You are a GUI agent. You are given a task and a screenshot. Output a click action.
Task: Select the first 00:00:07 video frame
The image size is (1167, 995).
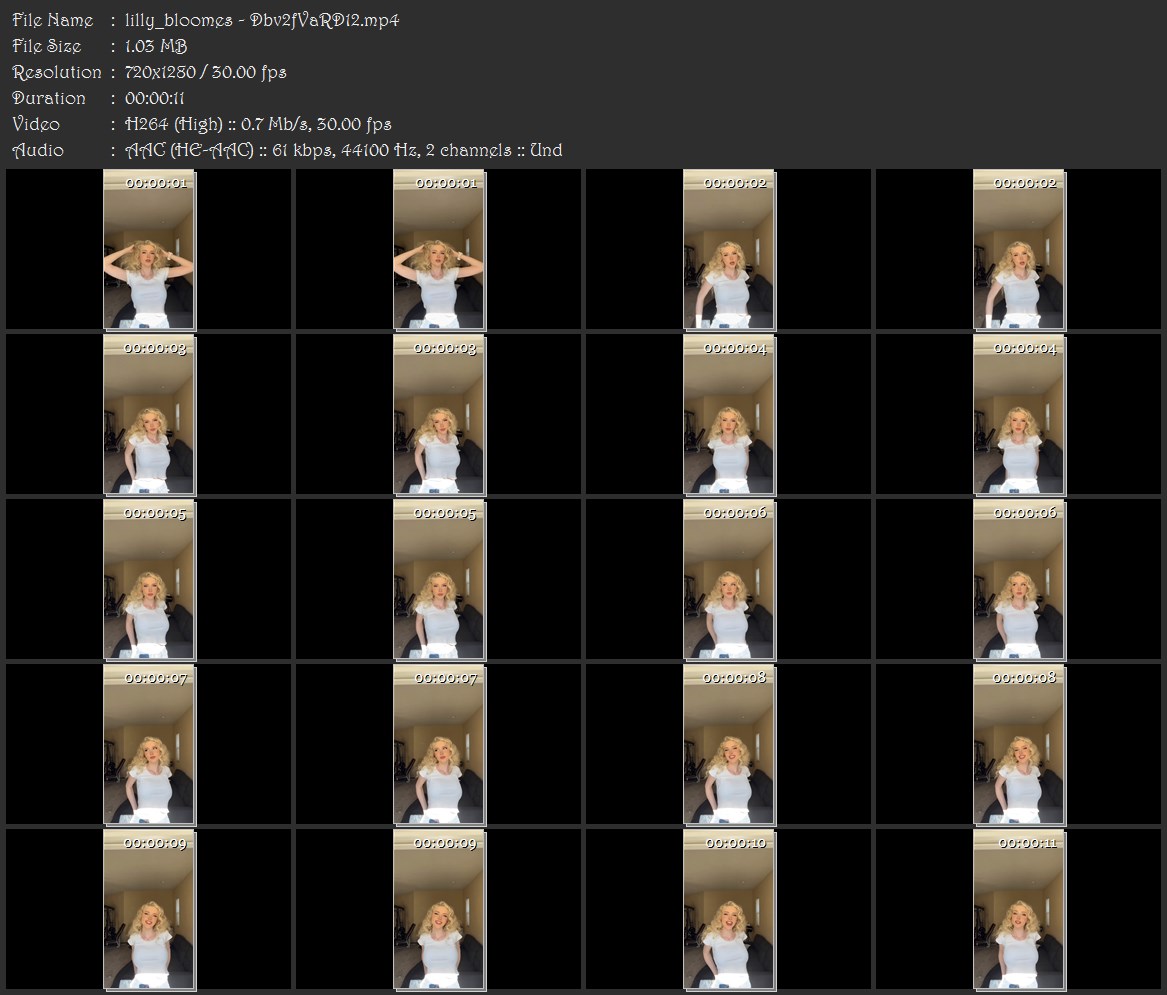pos(149,745)
